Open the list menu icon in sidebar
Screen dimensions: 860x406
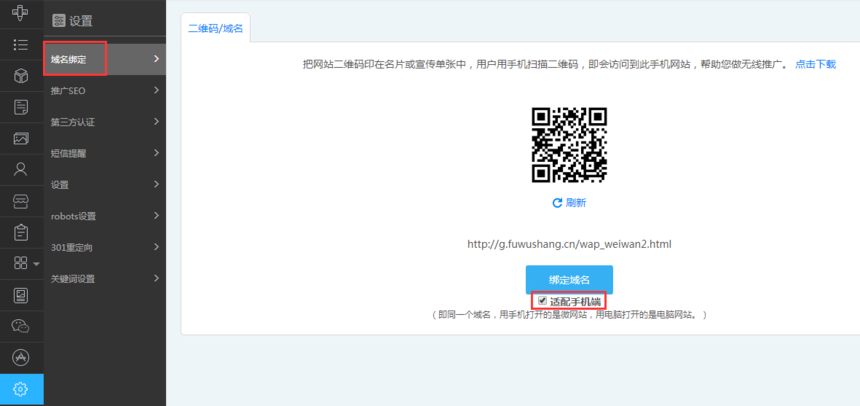point(21,44)
